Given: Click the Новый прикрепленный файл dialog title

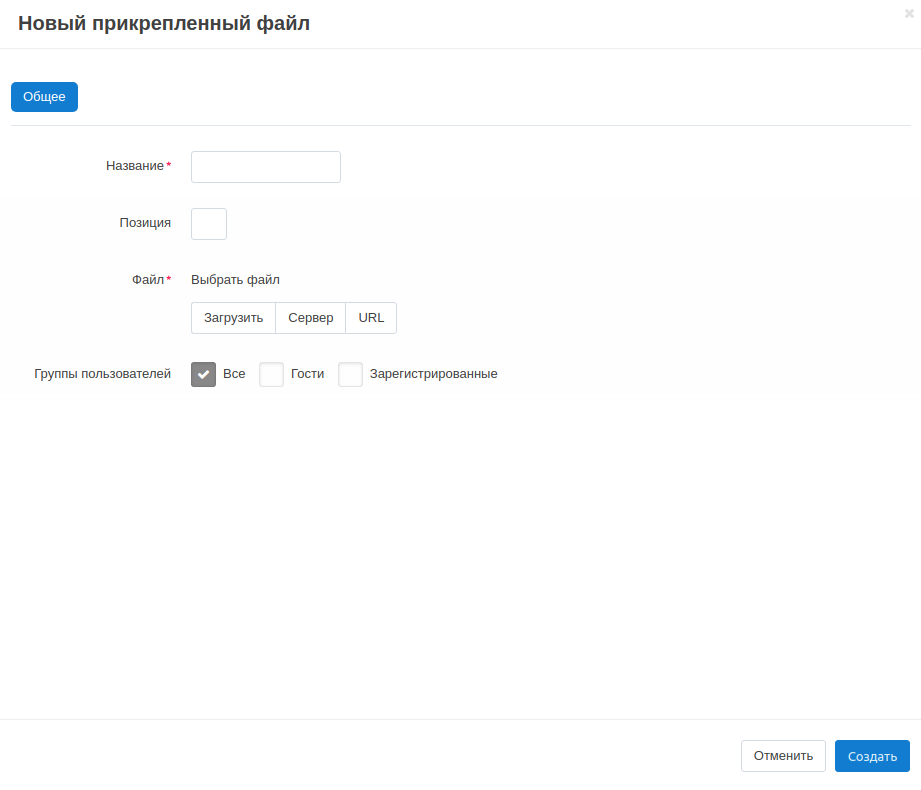Looking at the screenshot, I should (x=164, y=24).
